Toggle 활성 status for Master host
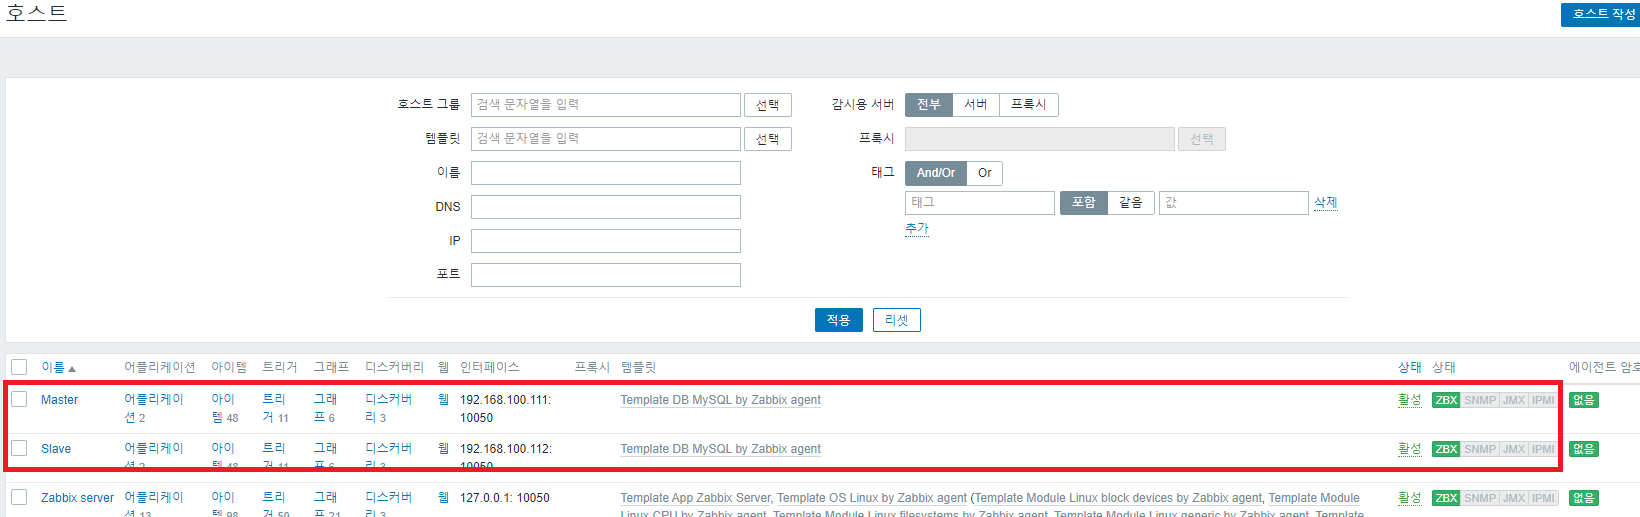This screenshot has width=1640, height=517. coord(1410,400)
